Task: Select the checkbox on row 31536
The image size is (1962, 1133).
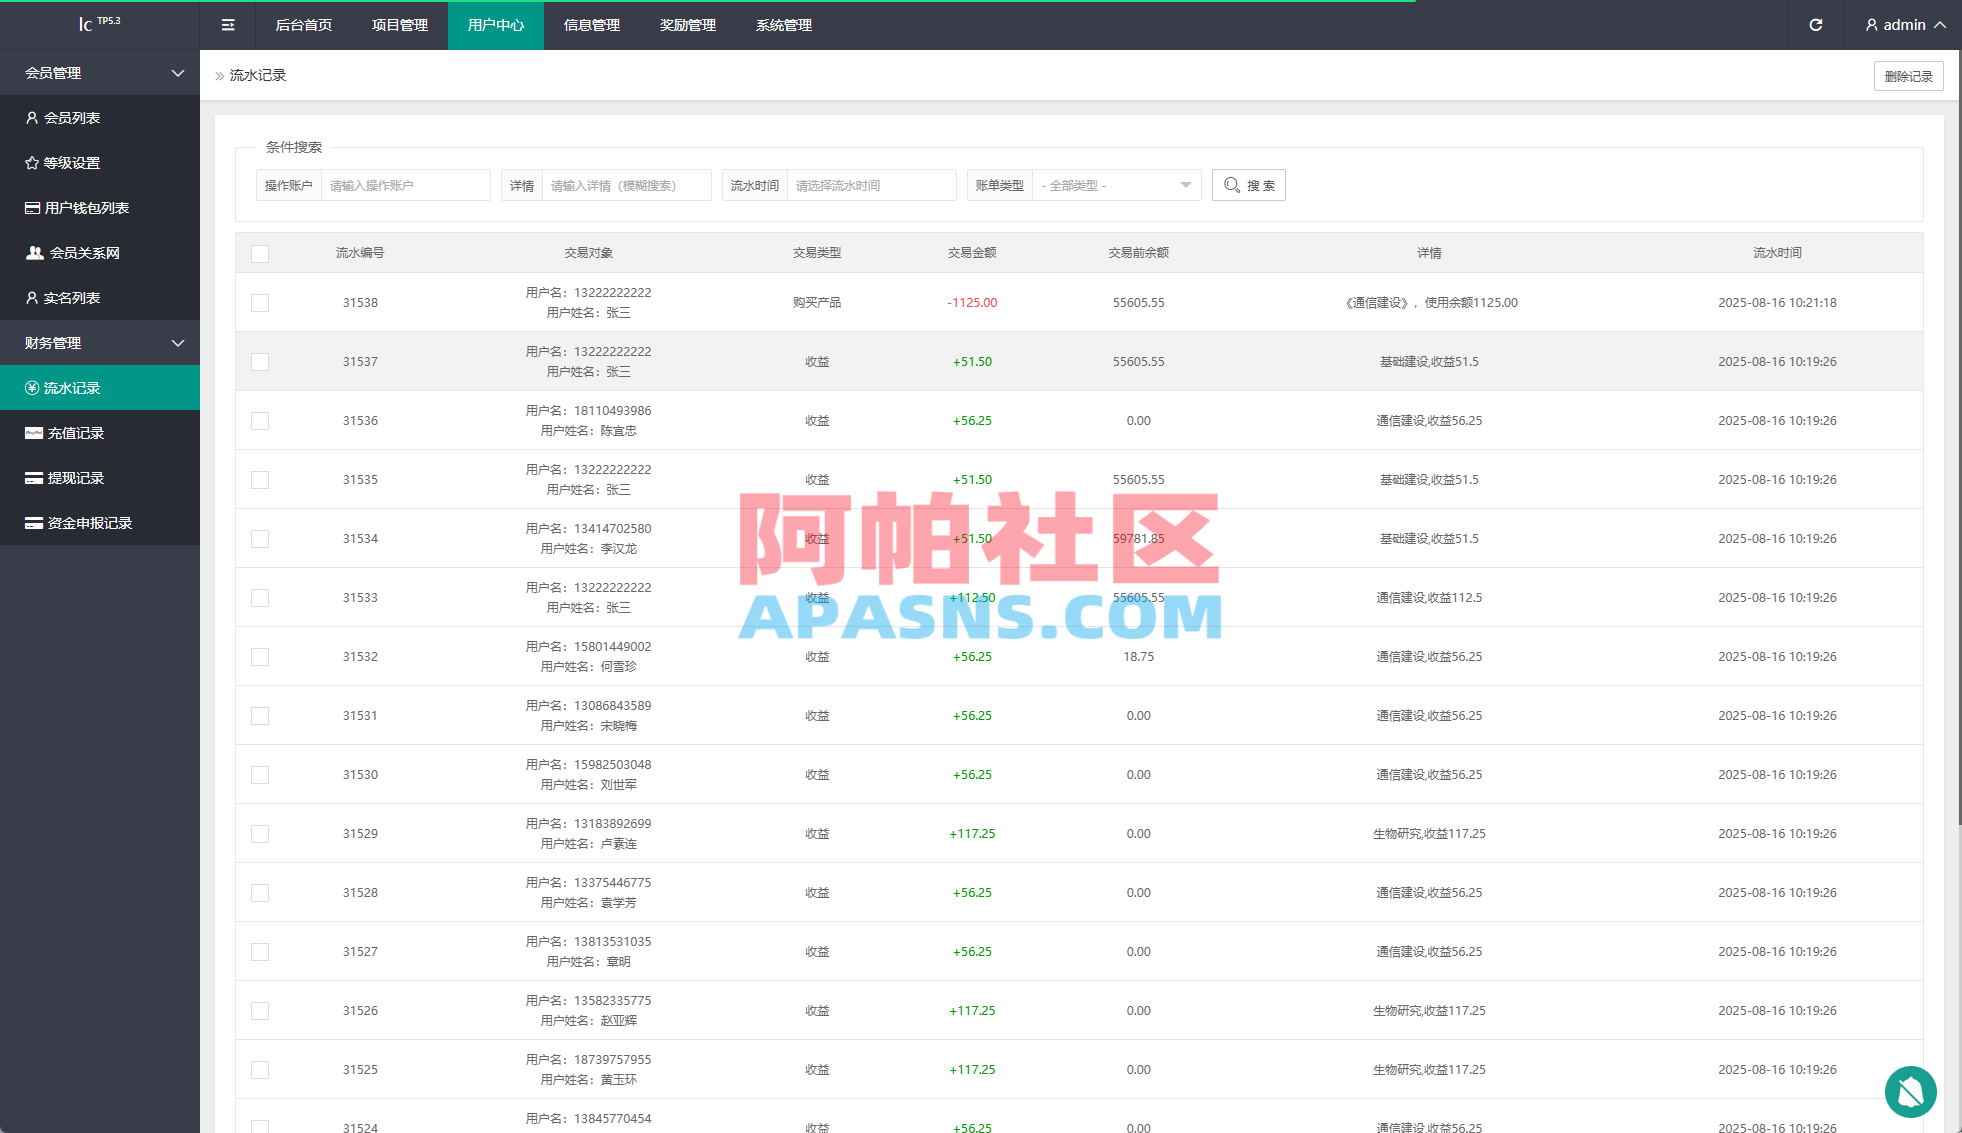Action: 260,420
